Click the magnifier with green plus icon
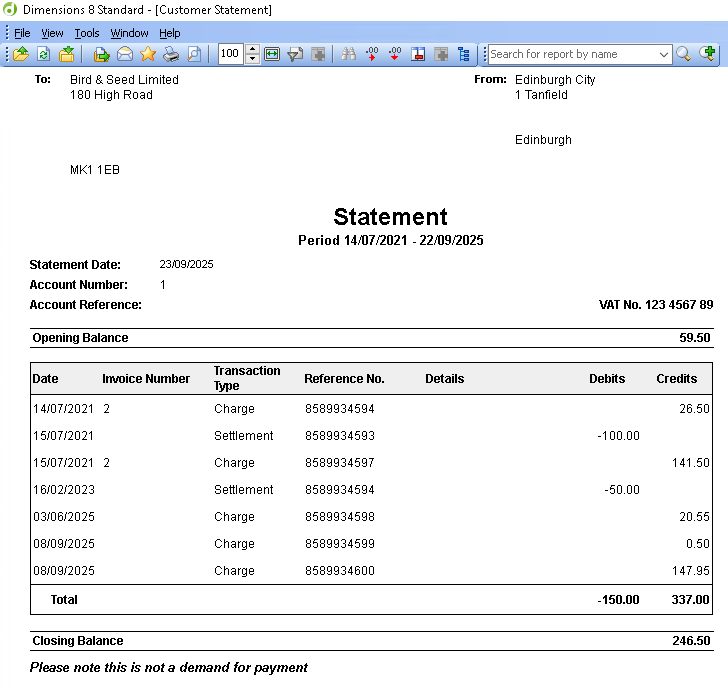 click(708, 54)
